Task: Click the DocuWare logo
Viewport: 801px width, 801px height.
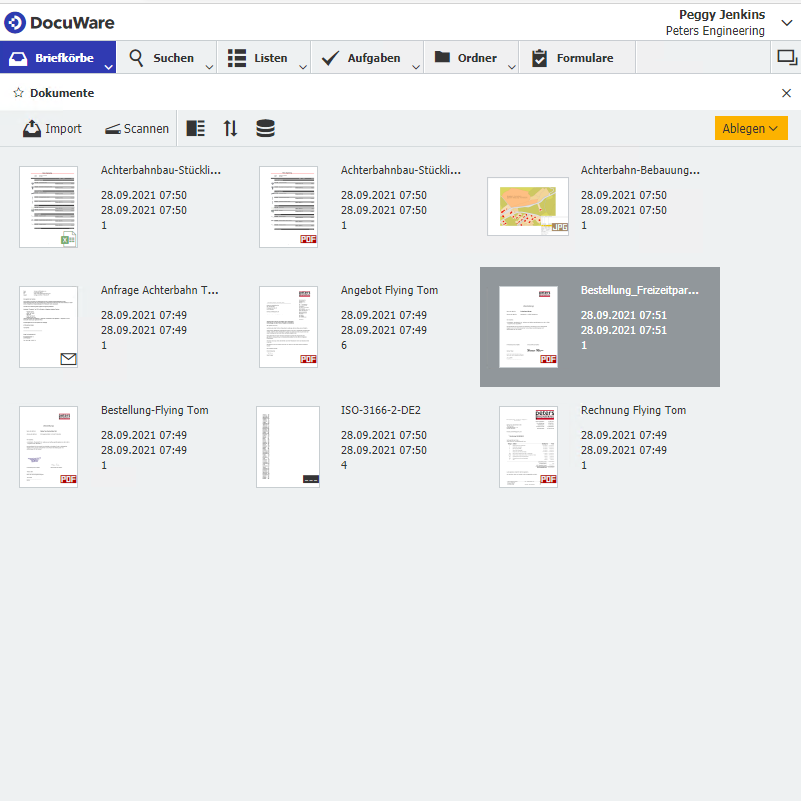Action: pyautogui.click(x=59, y=22)
